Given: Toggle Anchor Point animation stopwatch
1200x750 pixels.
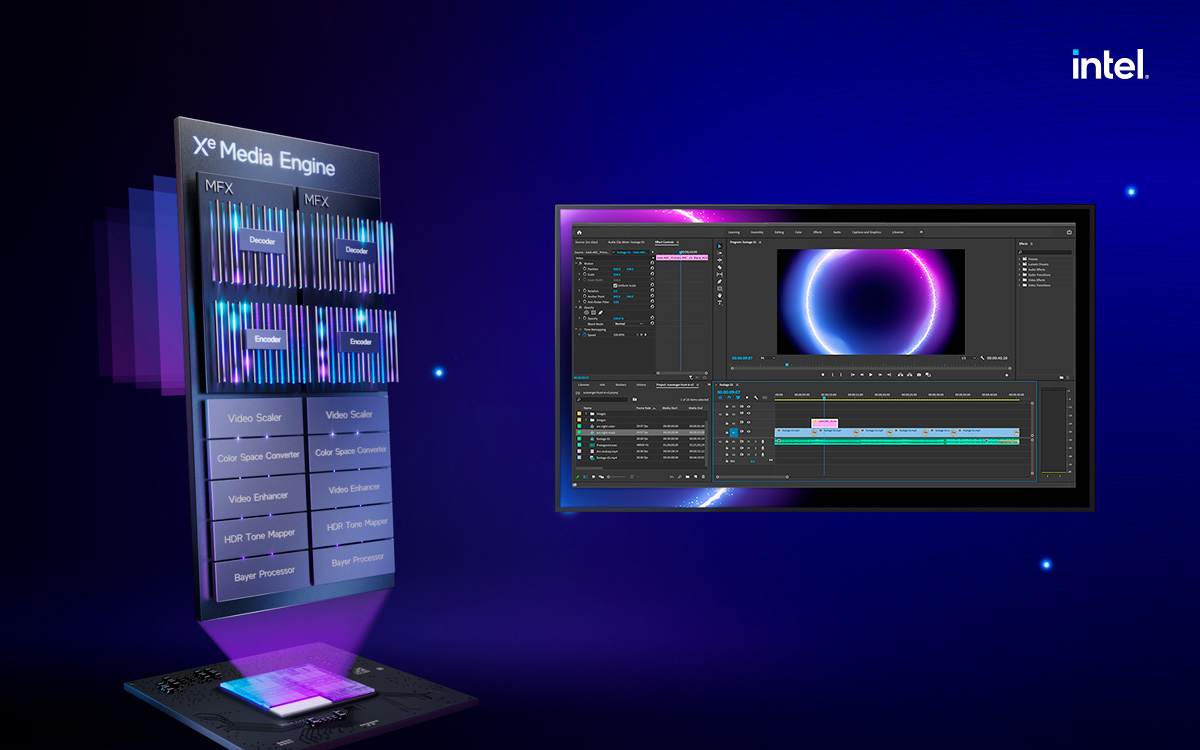Looking at the screenshot, I should [x=585, y=296].
